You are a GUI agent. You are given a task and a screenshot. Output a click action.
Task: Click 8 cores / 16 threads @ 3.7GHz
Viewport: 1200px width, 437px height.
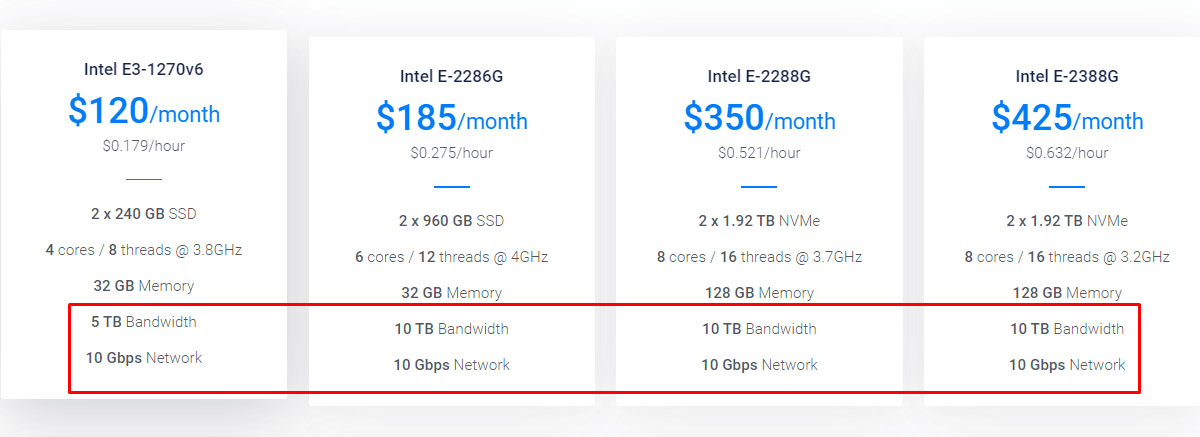[x=759, y=257]
